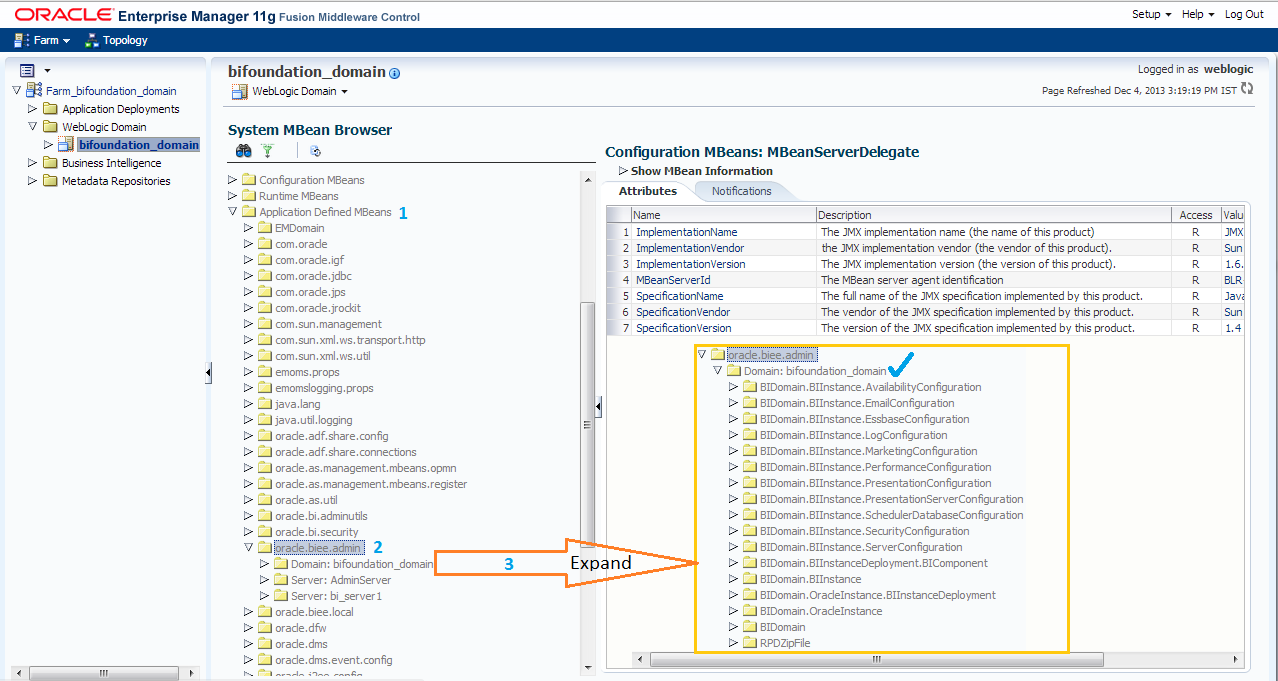Screen dimensions: 1278x681
Task: Select the oracle.bi.security folder
Action: 316,532
